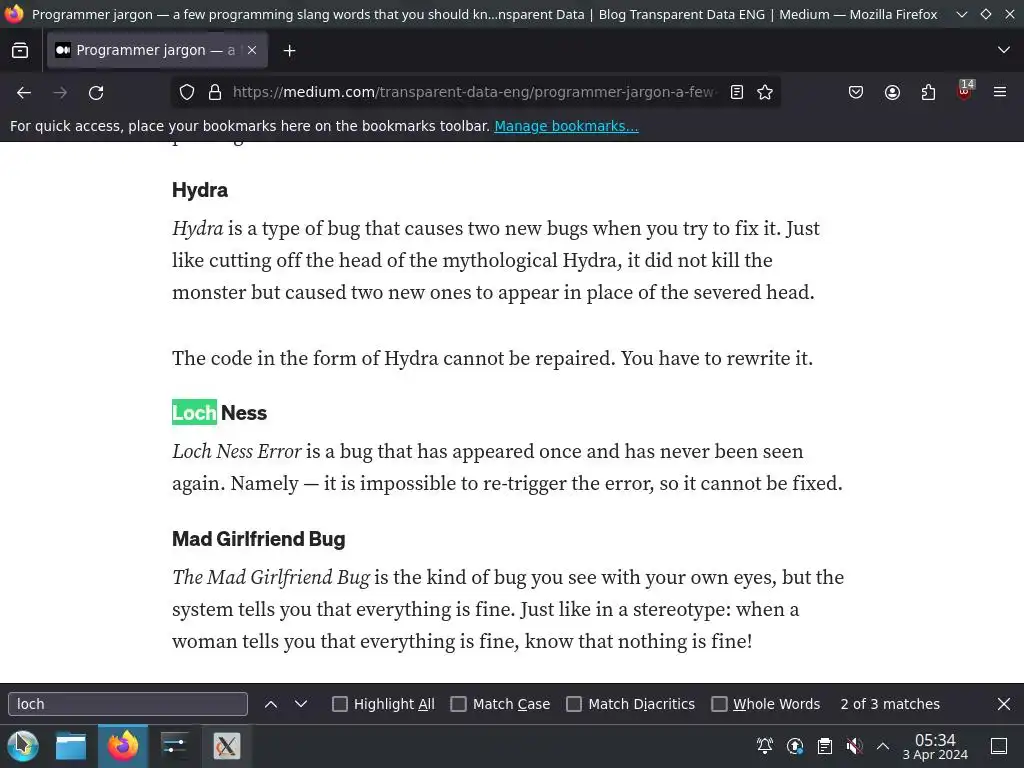Expand the list all tabs chevron

click(1004, 50)
